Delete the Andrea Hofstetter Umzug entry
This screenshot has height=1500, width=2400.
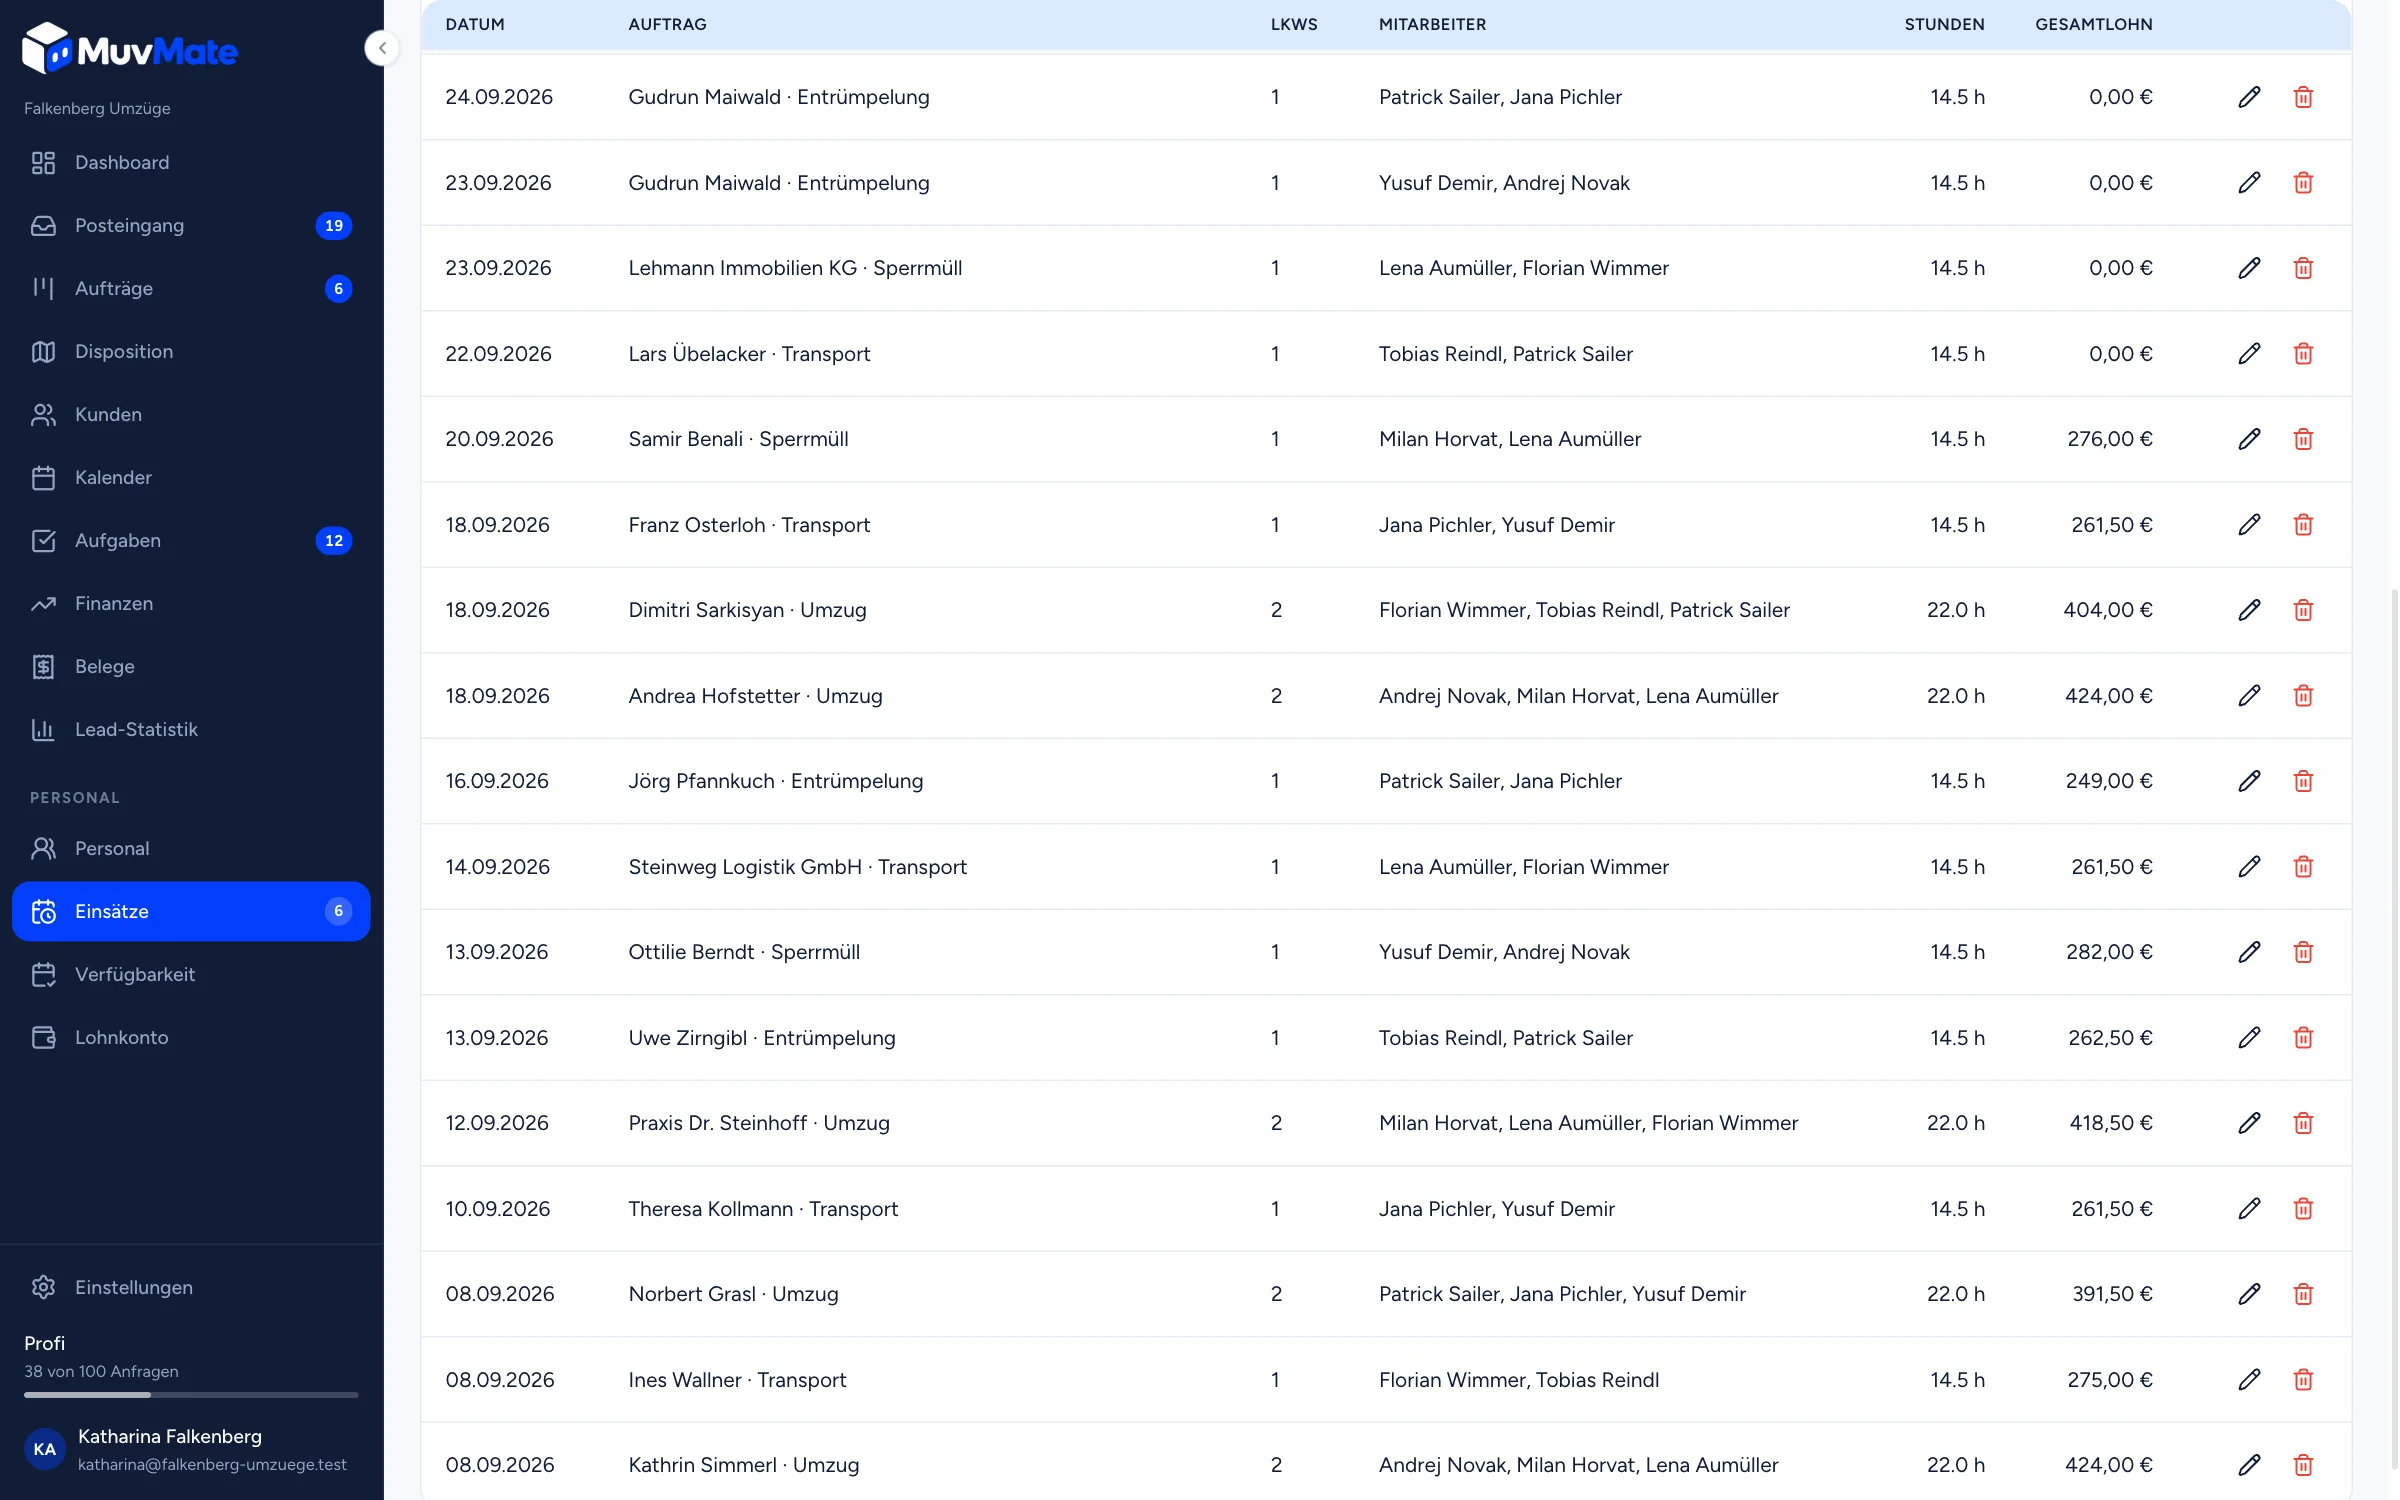2303,696
